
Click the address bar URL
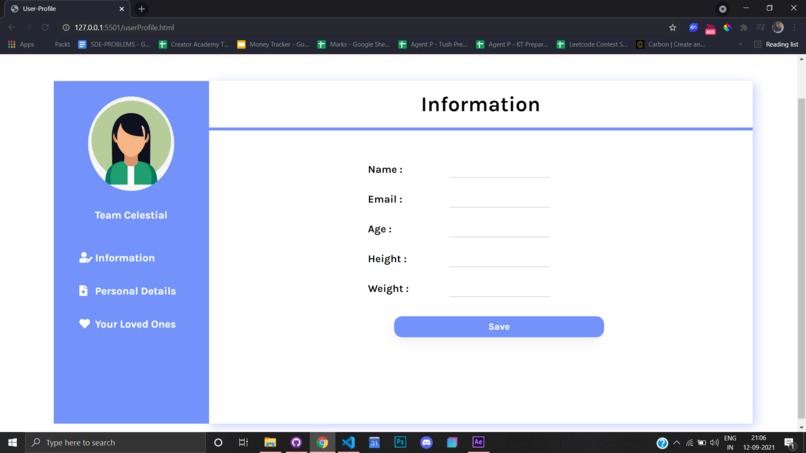click(x=124, y=27)
